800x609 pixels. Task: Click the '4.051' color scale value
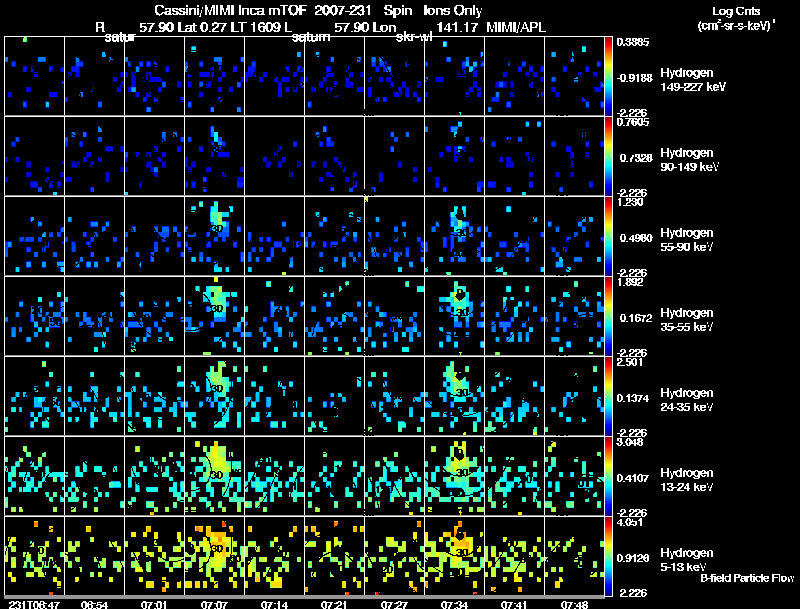[630, 522]
